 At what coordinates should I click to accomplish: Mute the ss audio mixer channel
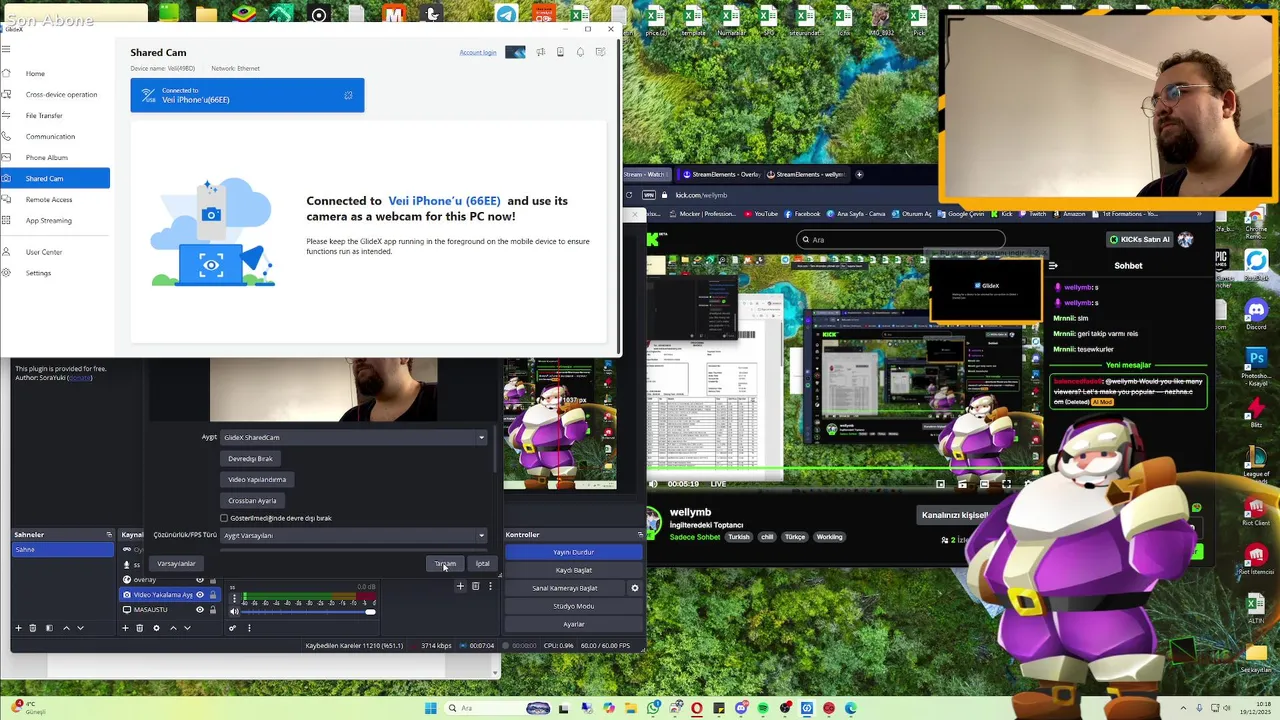coord(234,612)
